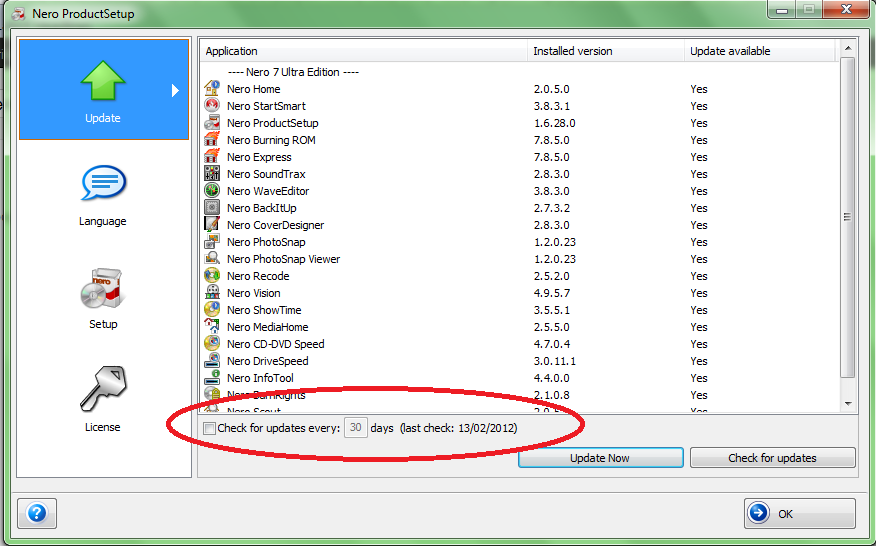The width and height of the screenshot is (876, 546).
Task: Click the Nero PhotoSnap Viewer icon
Action: (x=212, y=258)
